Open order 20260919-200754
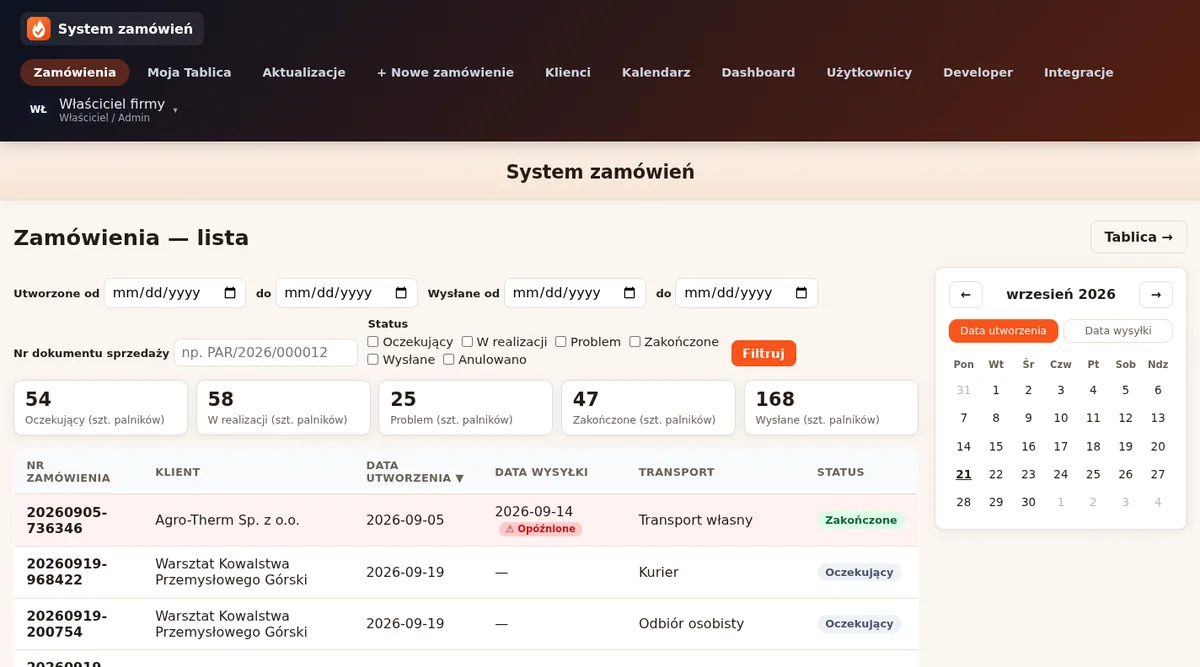1200x667 pixels. coord(69,624)
